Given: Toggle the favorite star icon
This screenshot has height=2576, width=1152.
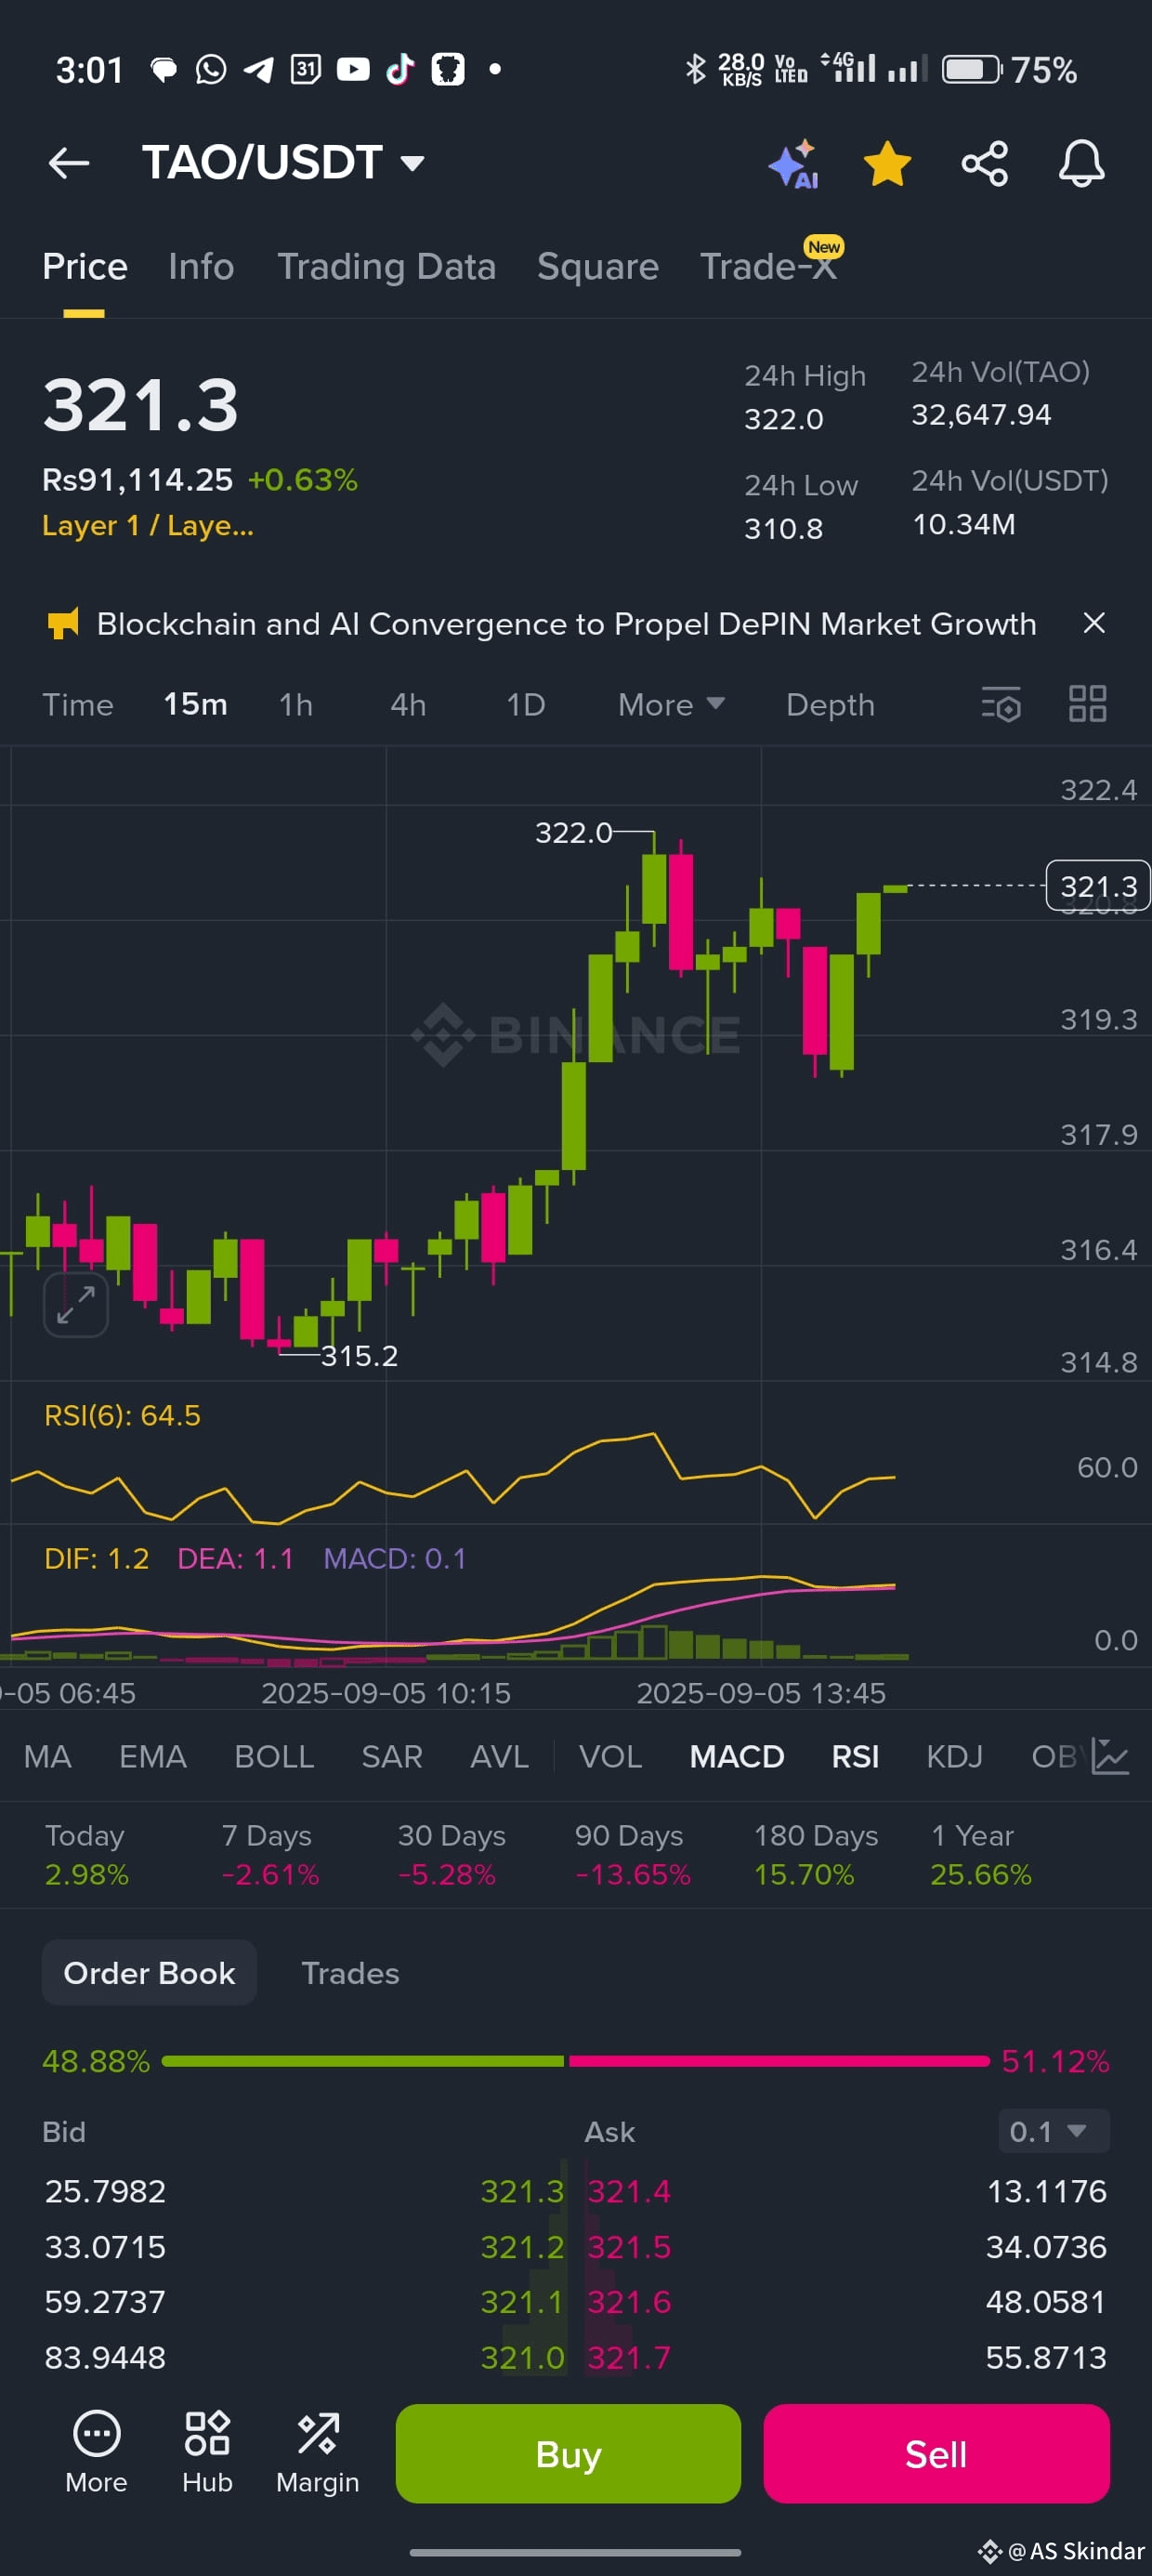Looking at the screenshot, I should 887,164.
